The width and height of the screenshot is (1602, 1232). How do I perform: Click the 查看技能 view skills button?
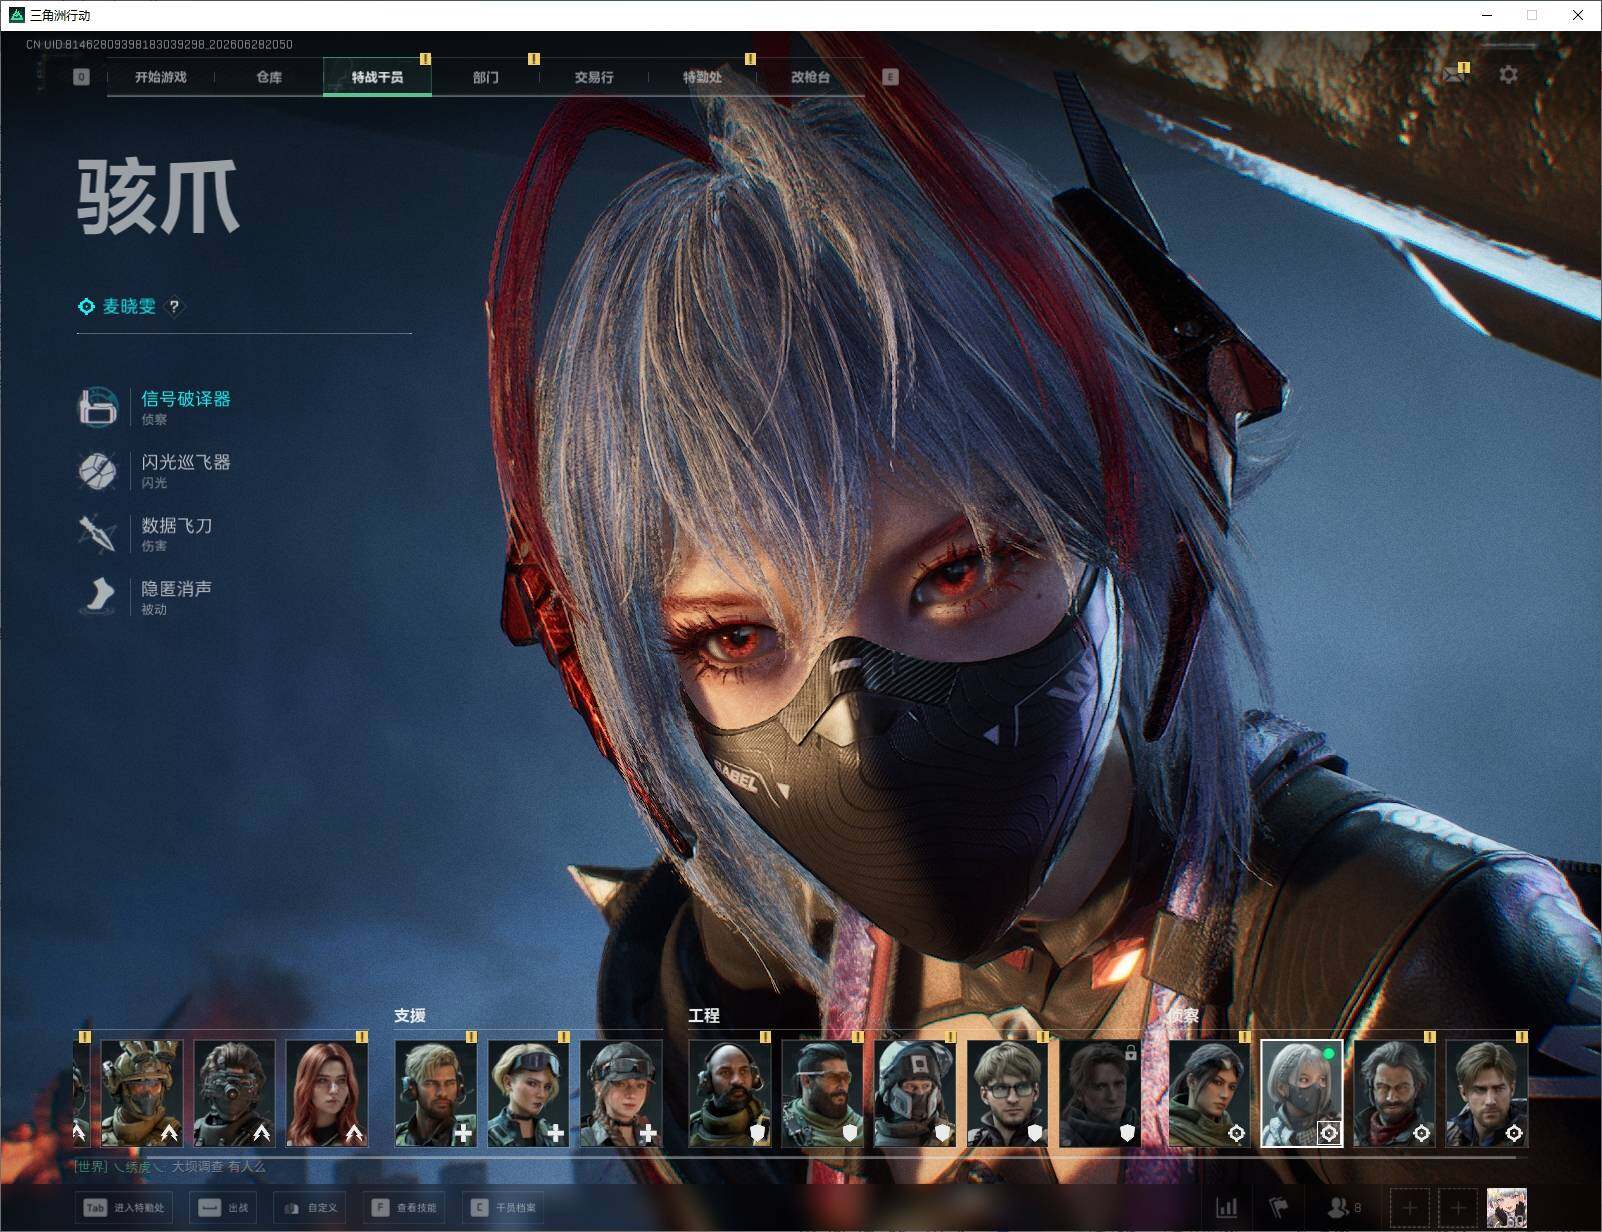[405, 1208]
